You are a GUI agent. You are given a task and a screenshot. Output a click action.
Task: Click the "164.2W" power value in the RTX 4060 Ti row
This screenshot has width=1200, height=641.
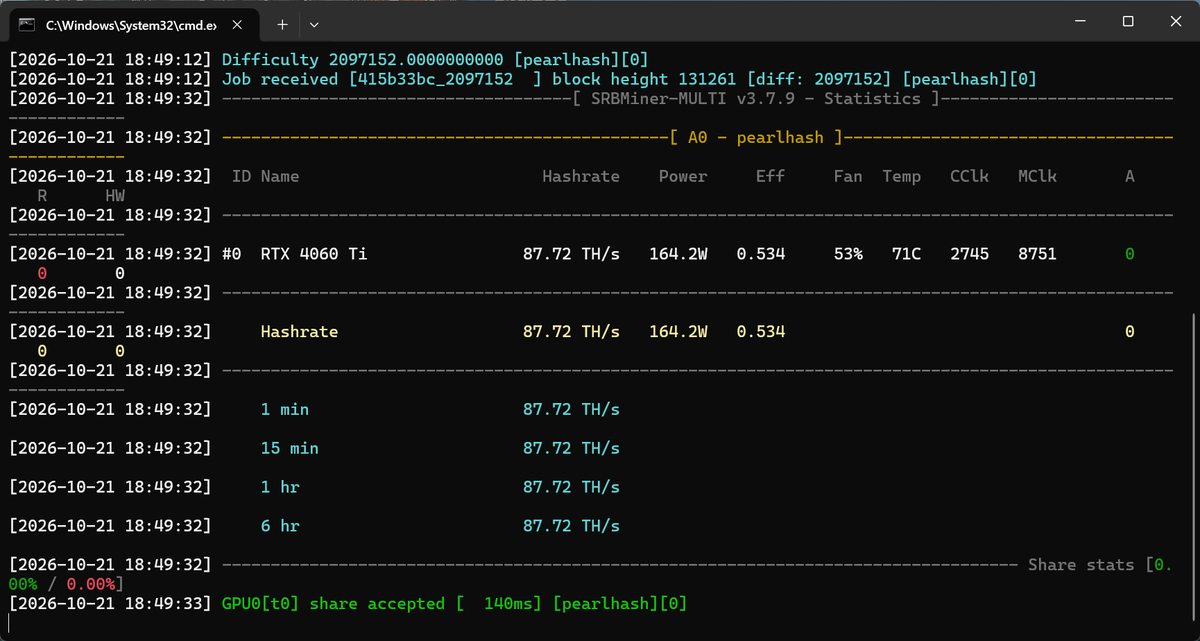click(678, 254)
